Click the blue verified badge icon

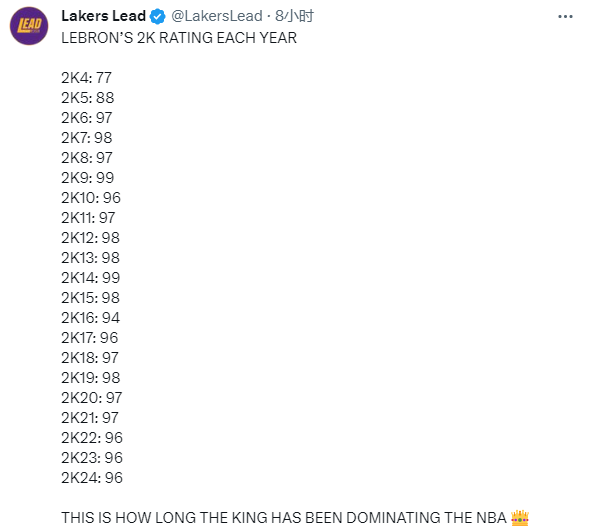coord(157,17)
